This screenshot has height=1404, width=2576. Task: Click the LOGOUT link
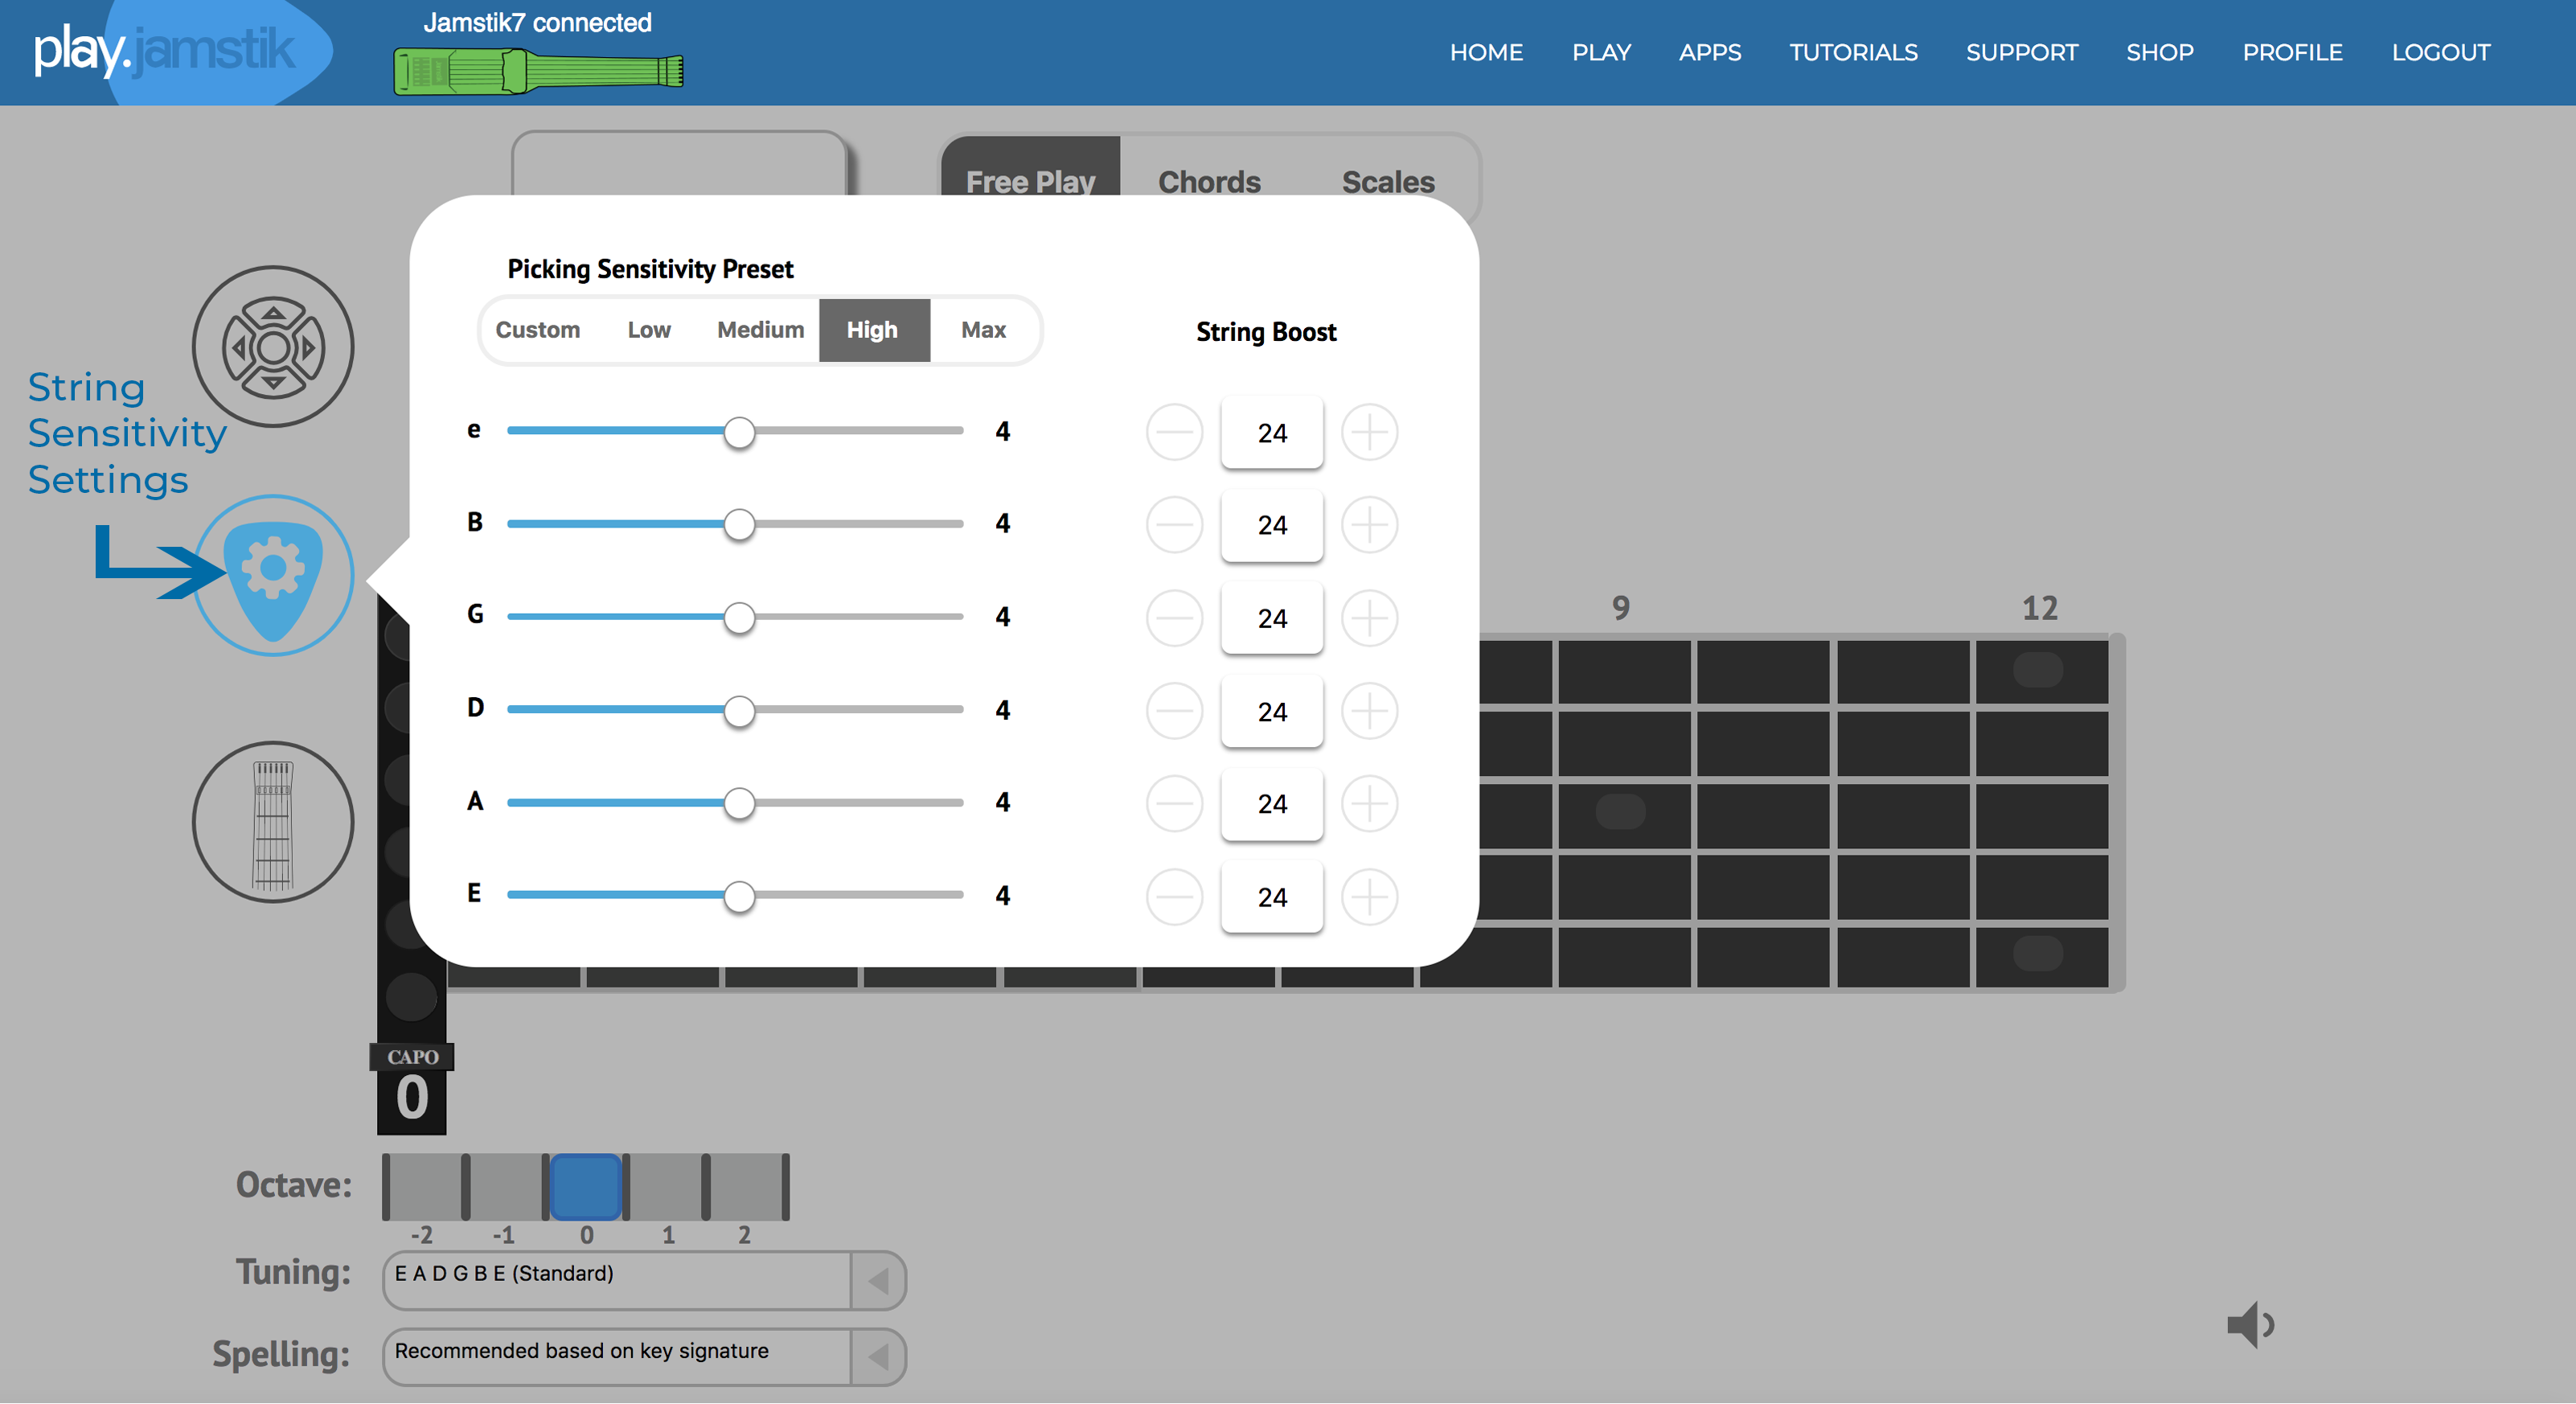click(2440, 52)
